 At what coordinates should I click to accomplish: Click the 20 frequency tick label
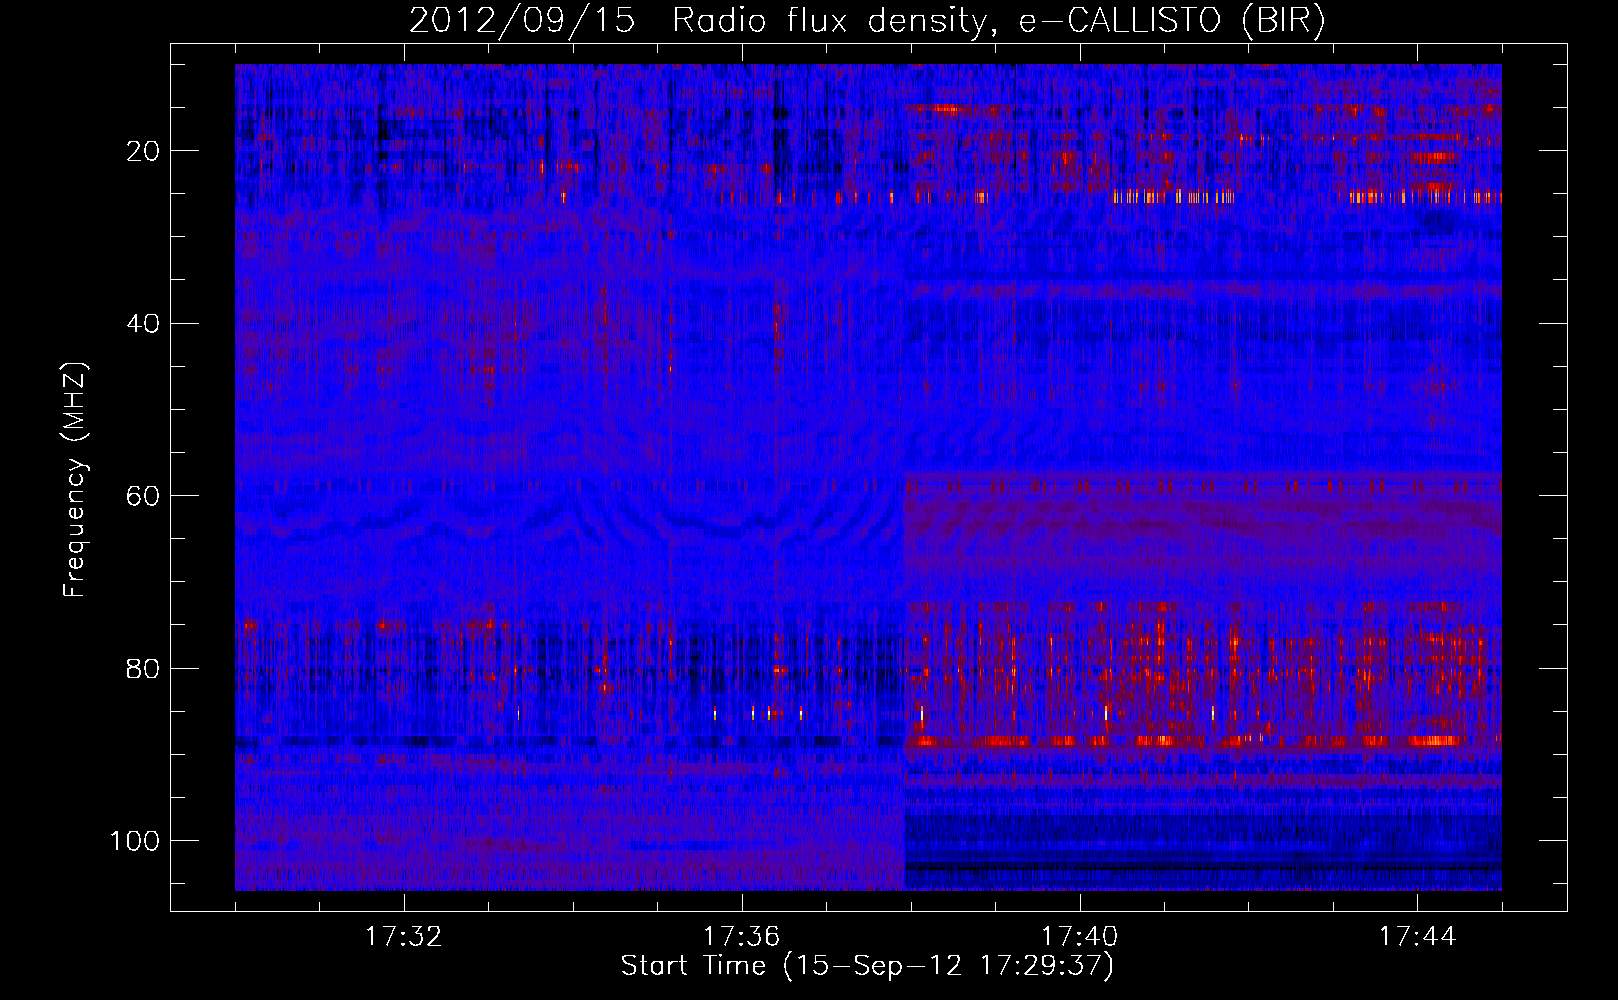(x=144, y=151)
